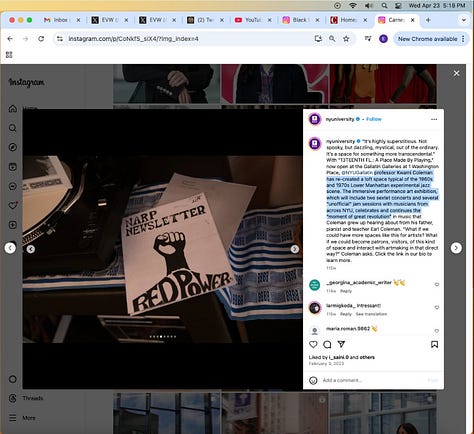Show the next carousel image

(294, 249)
